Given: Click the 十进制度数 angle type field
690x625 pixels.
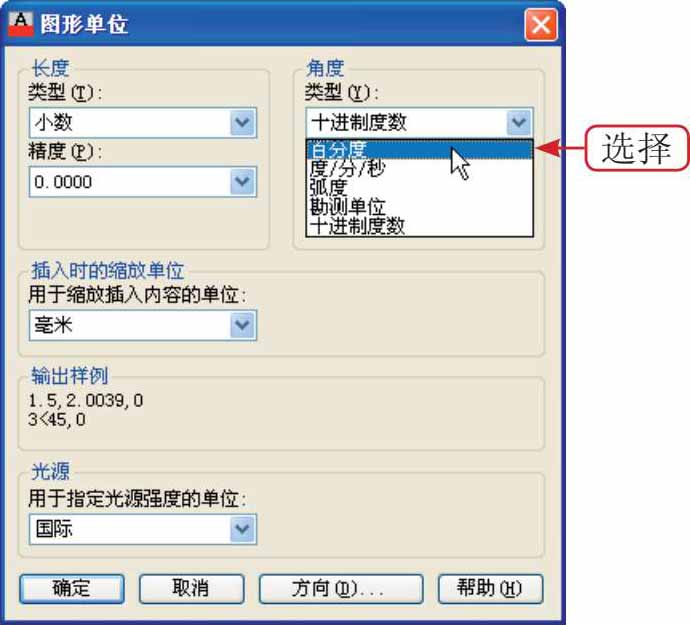Looking at the screenshot, I should click(x=419, y=122).
